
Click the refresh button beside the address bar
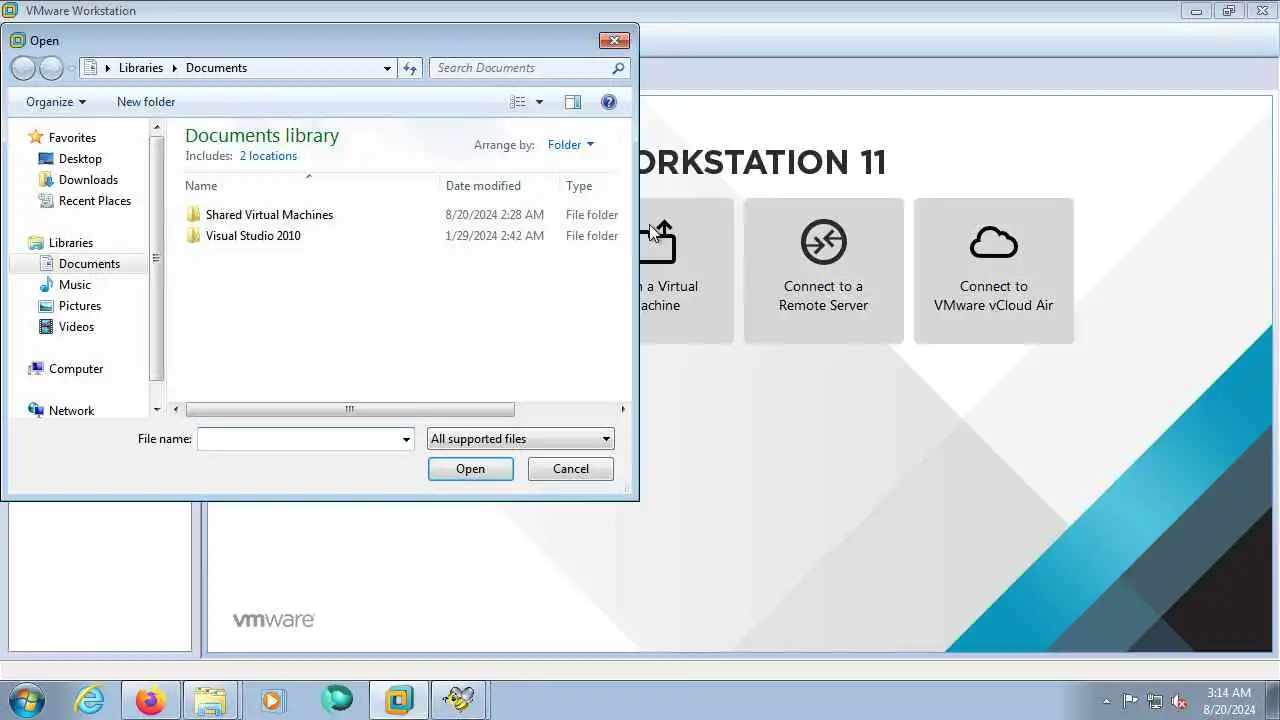click(410, 68)
